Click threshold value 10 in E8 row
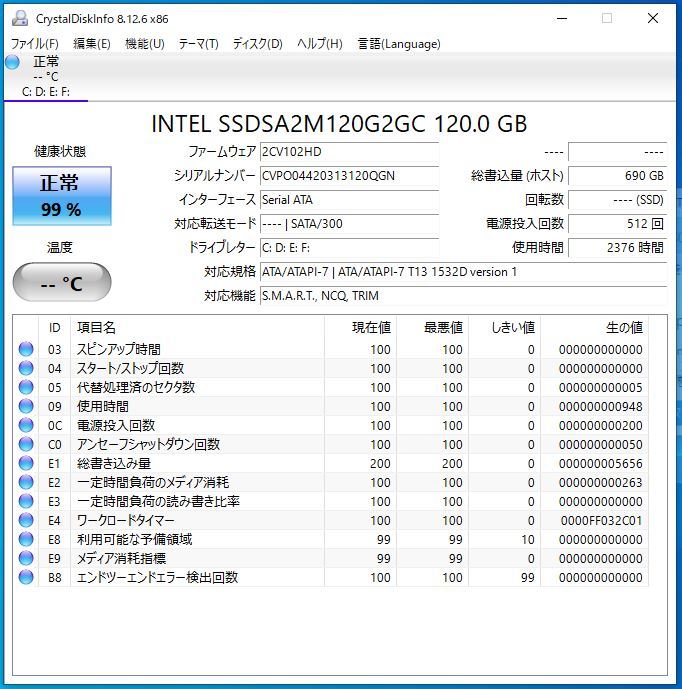 click(x=528, y=540)
